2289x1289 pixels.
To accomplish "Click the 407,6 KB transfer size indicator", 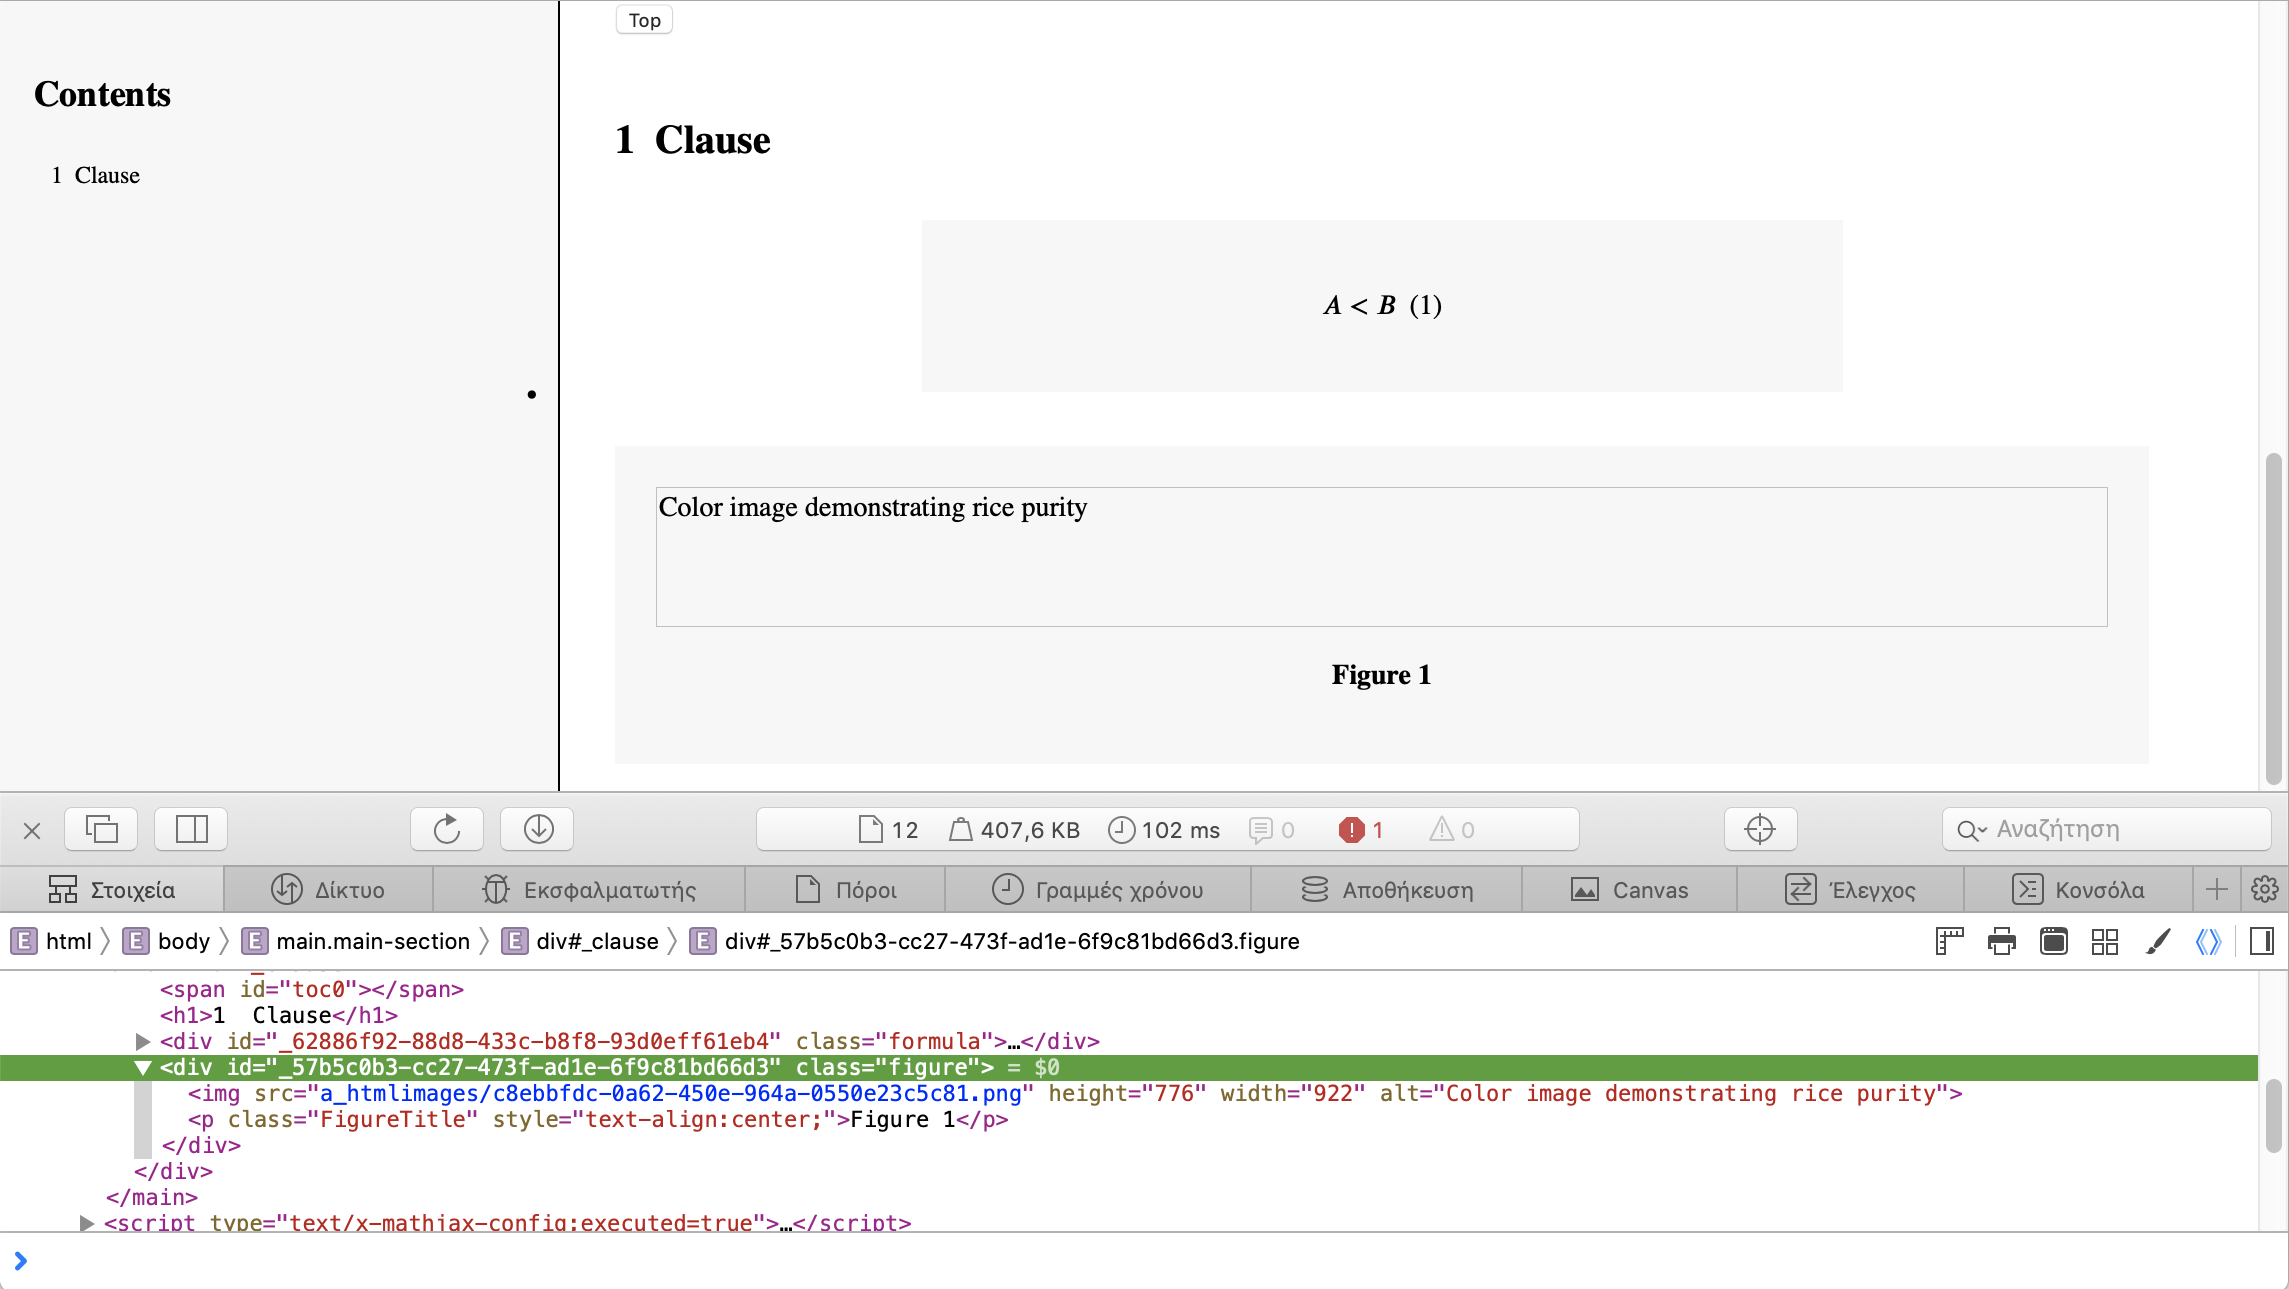I will point(1014,830).
